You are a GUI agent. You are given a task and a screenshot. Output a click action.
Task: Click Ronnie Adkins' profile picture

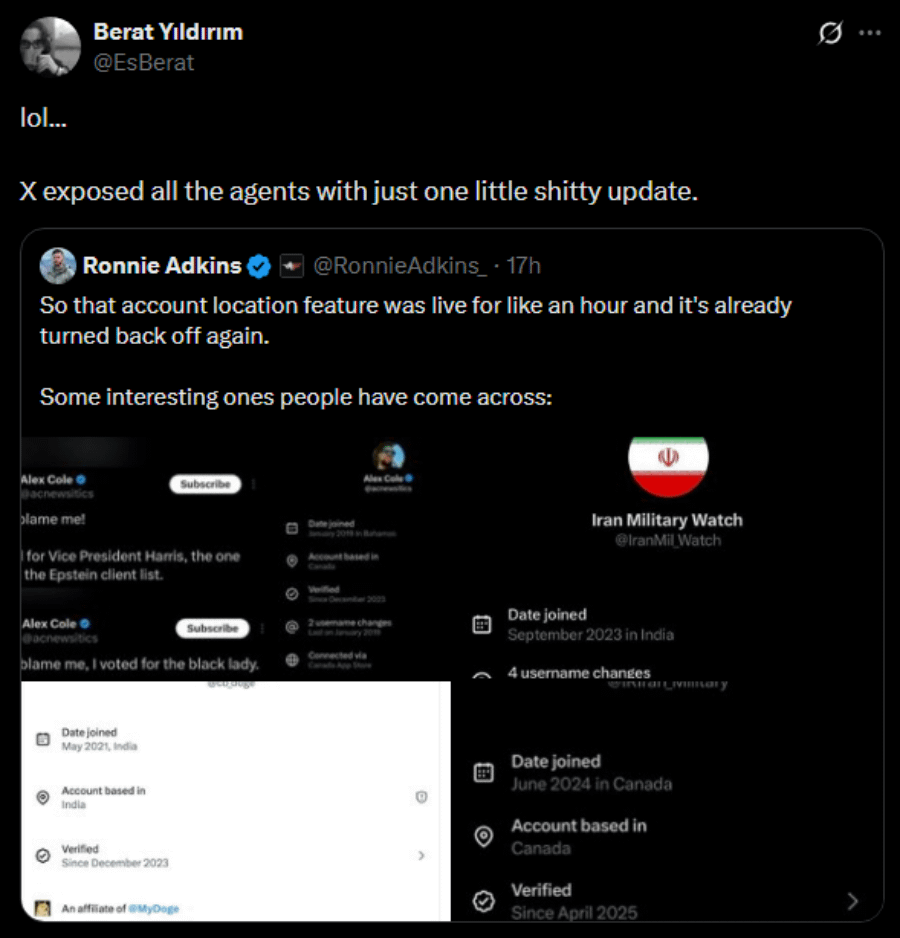[x=58, y=266]
